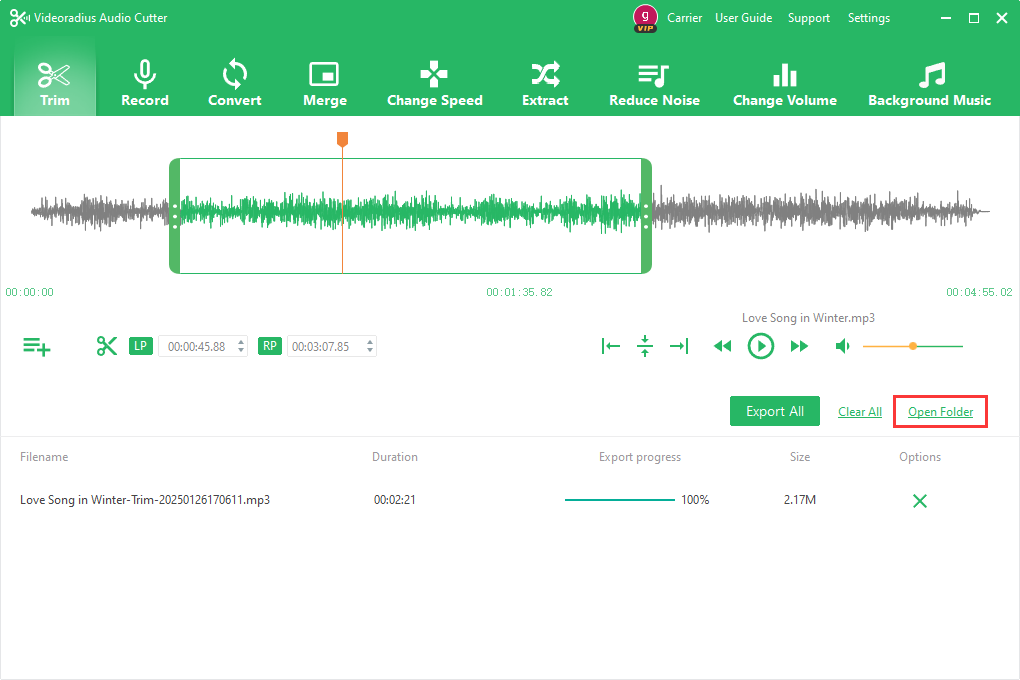The image size is (1020, 680).
Task: Click the orange playhead marker
Action: [342, 139]
